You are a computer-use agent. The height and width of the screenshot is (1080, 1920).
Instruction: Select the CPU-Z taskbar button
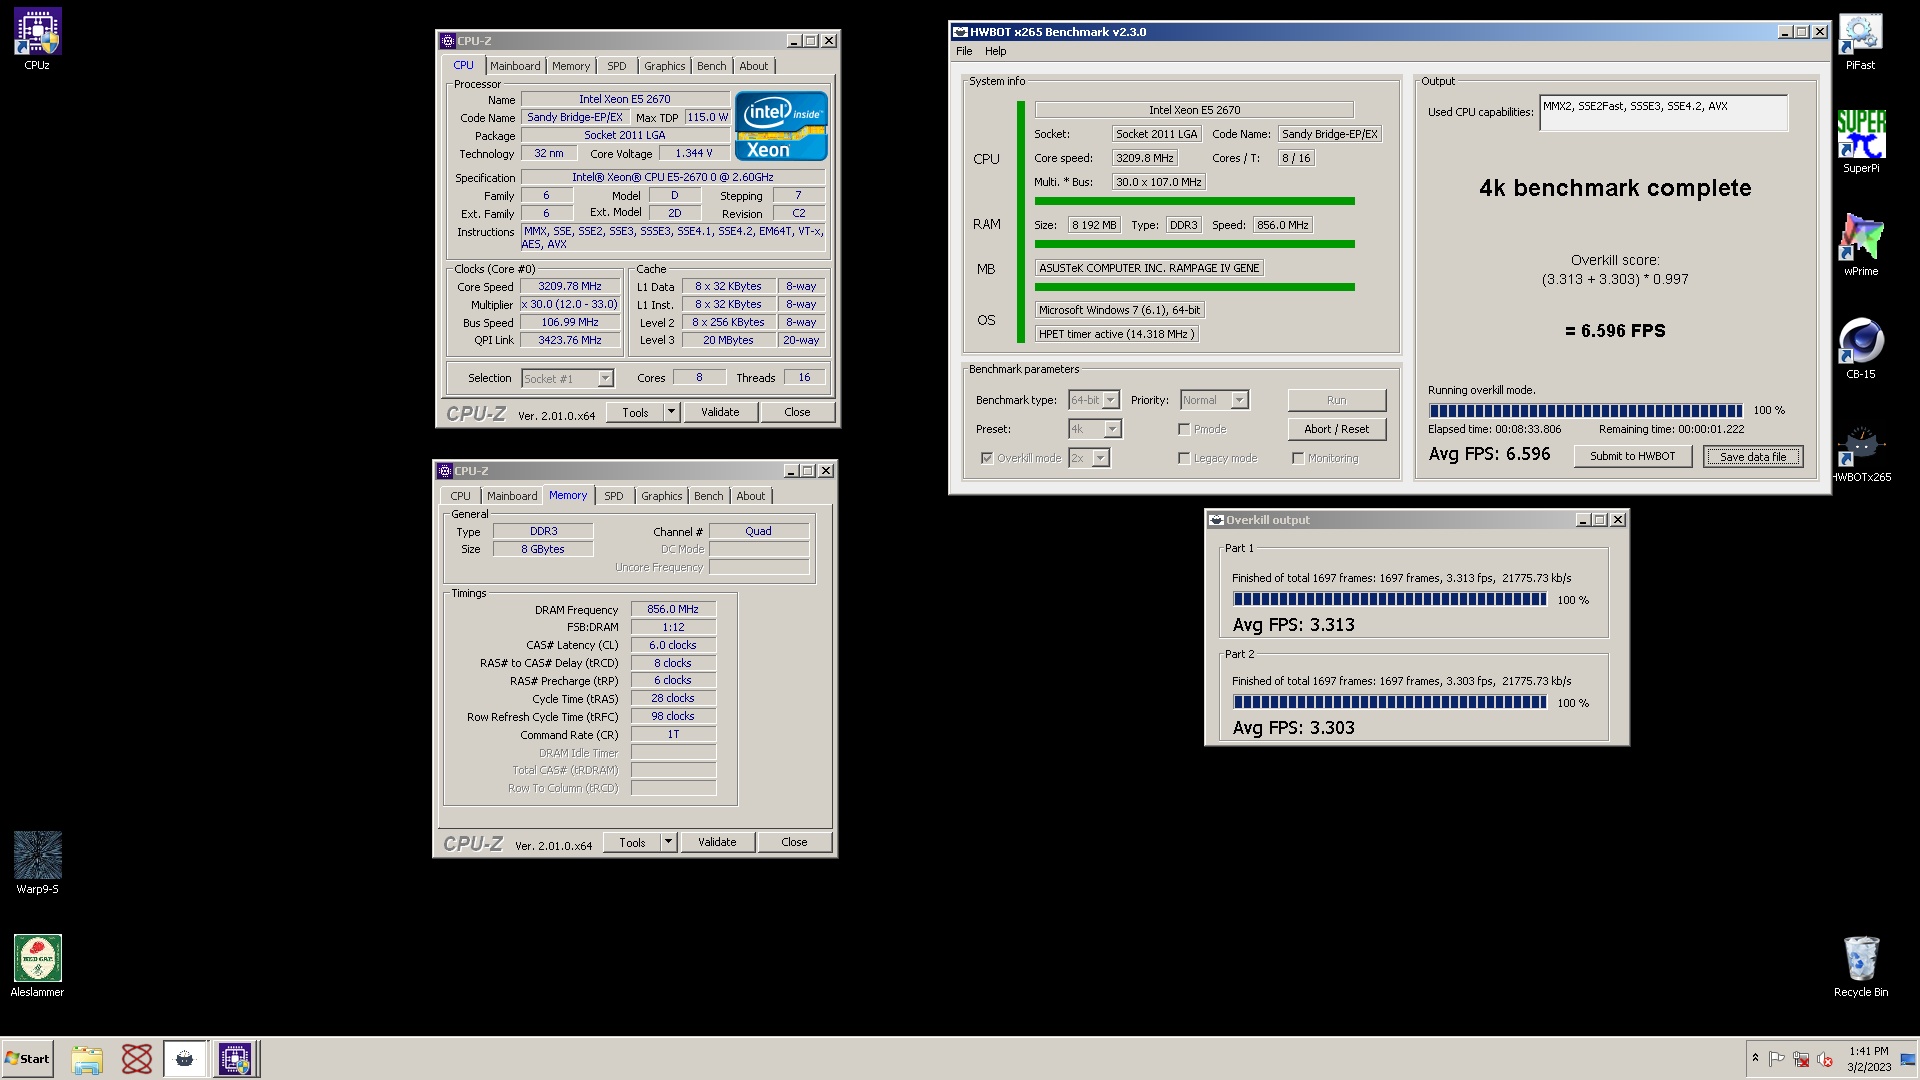coord(235,1059)
